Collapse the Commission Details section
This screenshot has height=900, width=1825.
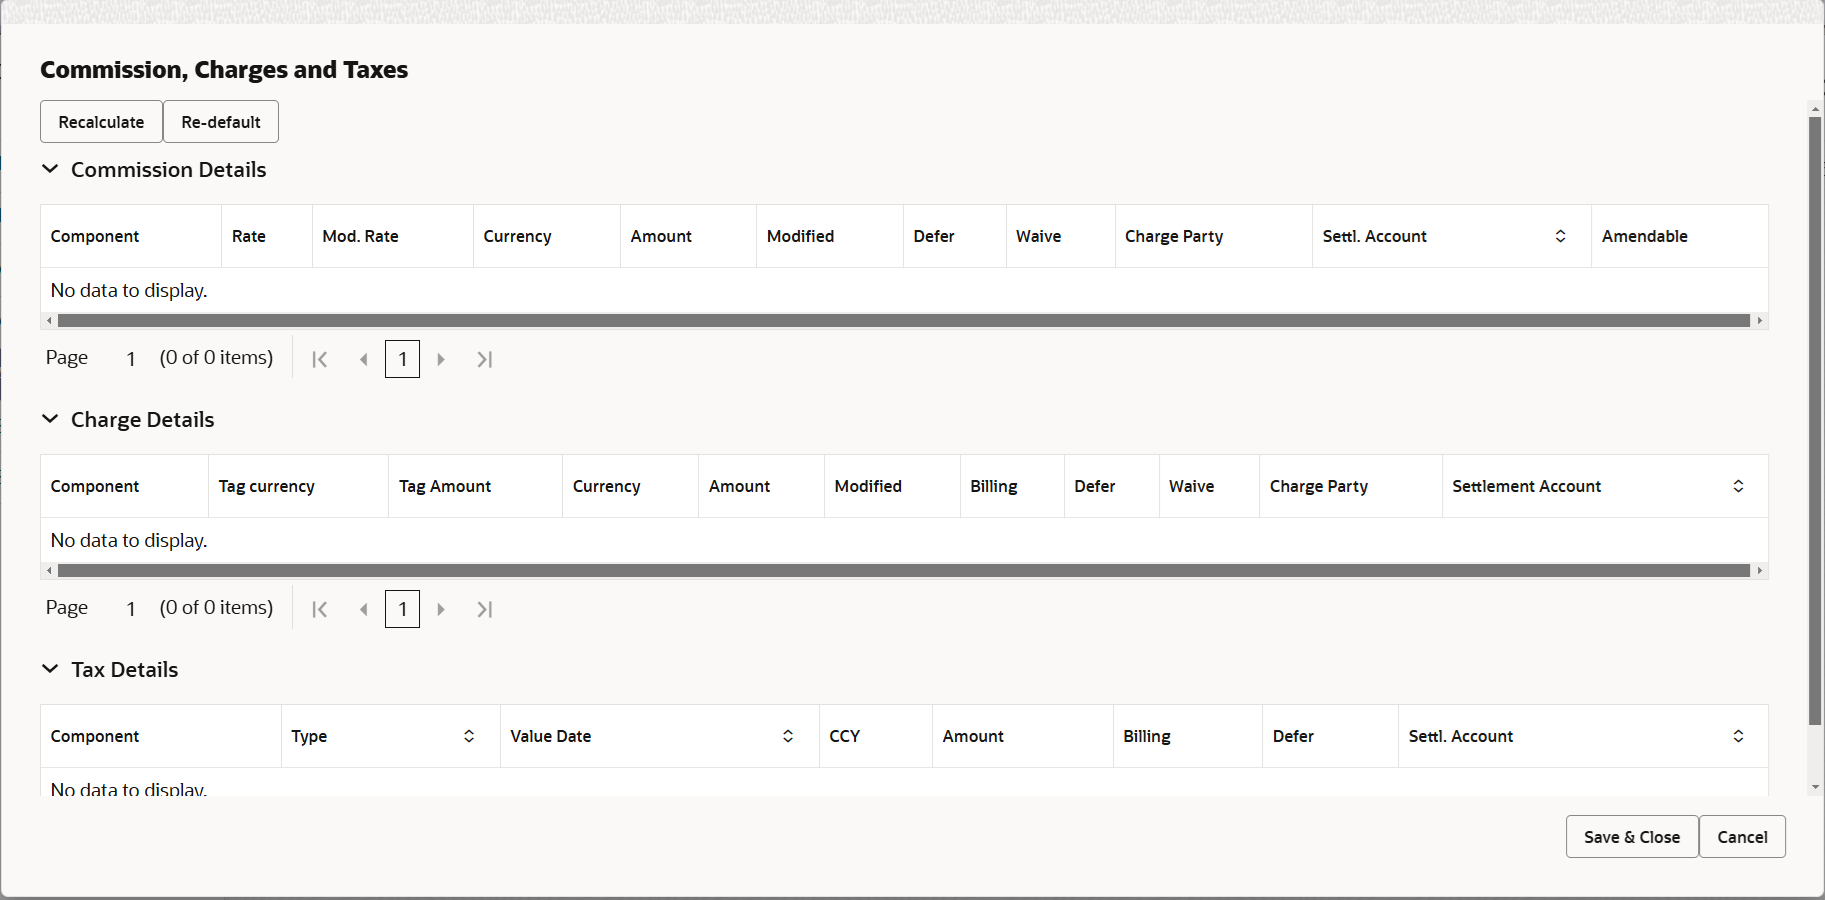tap(50, 169)
